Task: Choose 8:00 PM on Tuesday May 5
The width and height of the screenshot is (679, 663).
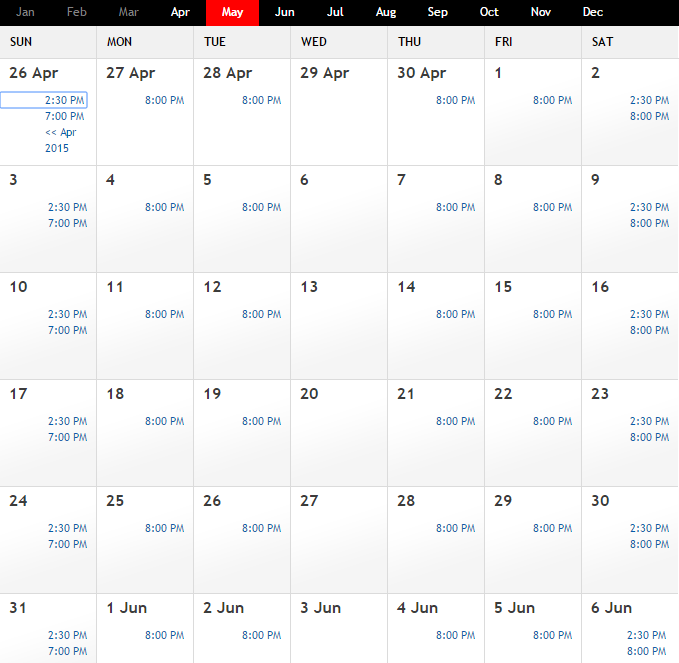Action: click(262, 207)
